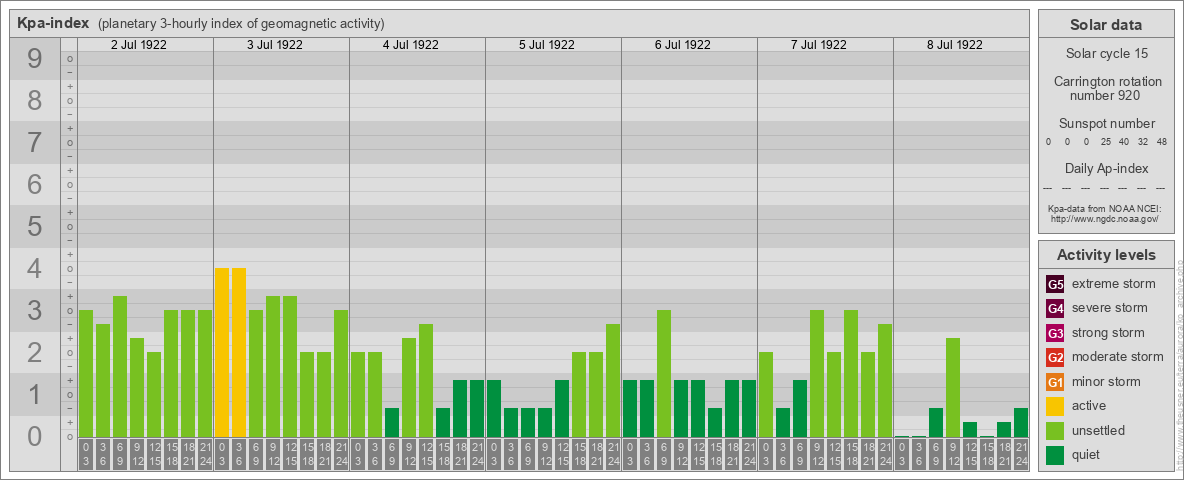Image resolution: width=1184 pixels, height=480 pixels.
Task: Click the Kp scale number 4
Action: pyautogui.click(x=35, y=268)
